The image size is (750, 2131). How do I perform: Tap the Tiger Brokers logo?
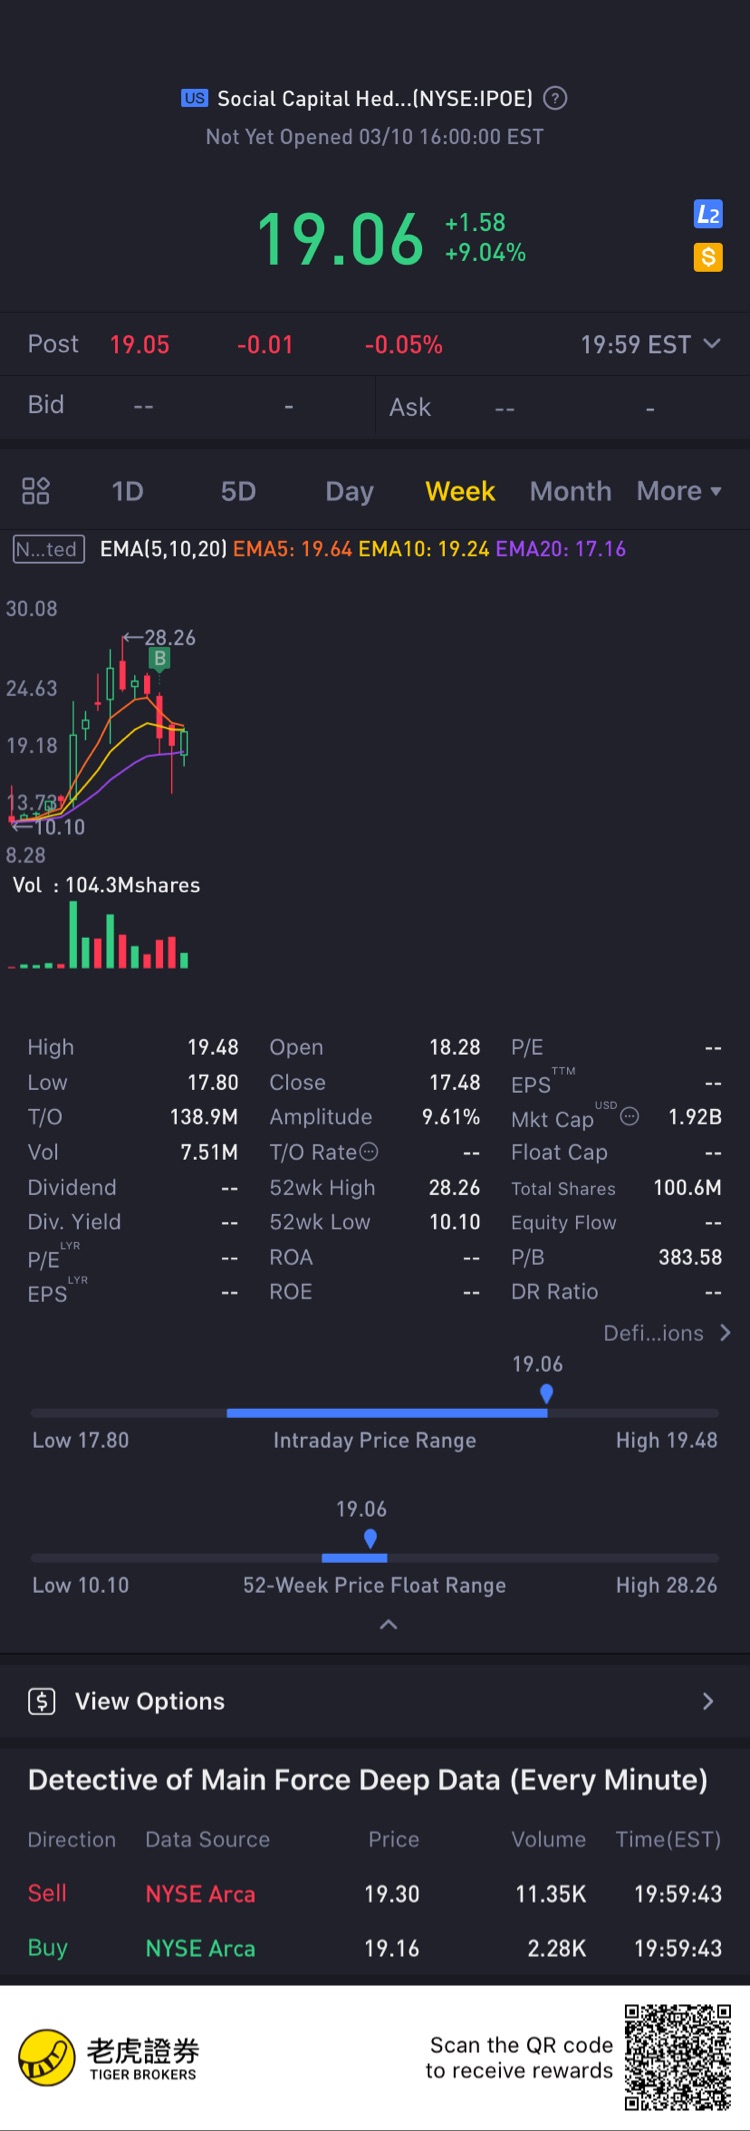coord(47,2057)
